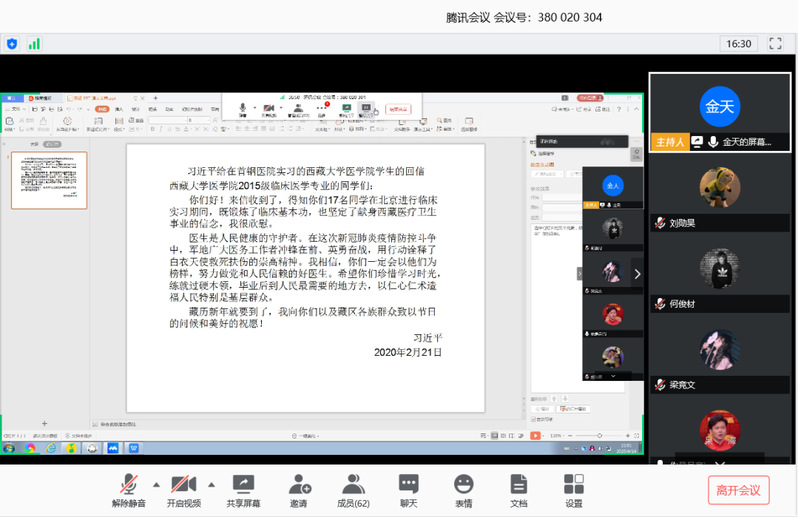The height and width of the screenshot is (517, 798).
Task: Expand the participant list down chevron
Action: point(720,463)
